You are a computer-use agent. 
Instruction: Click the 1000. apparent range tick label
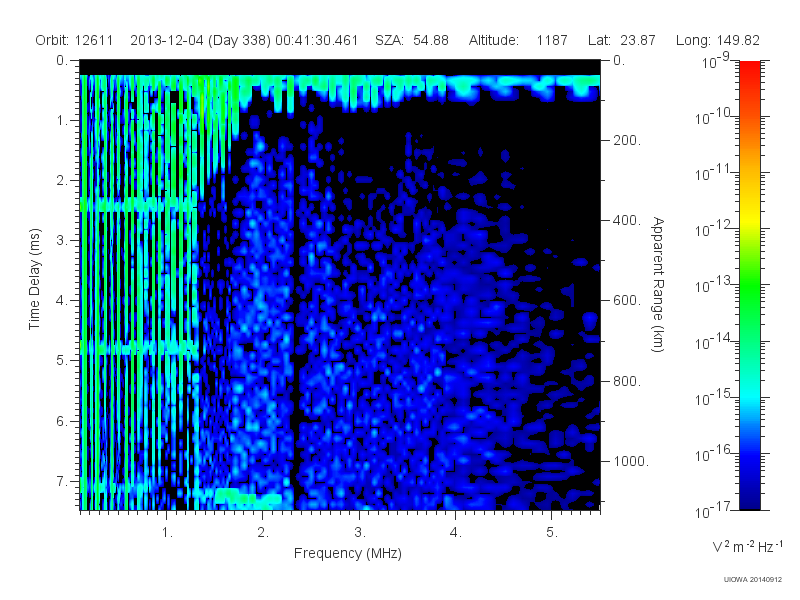pos(631,461)
